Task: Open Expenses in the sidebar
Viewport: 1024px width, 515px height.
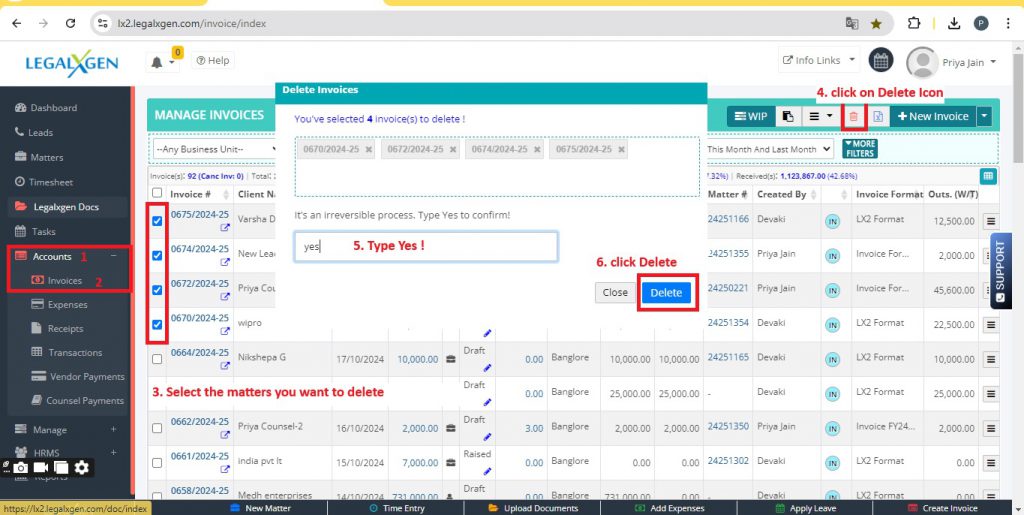Action: coord(67,304)
